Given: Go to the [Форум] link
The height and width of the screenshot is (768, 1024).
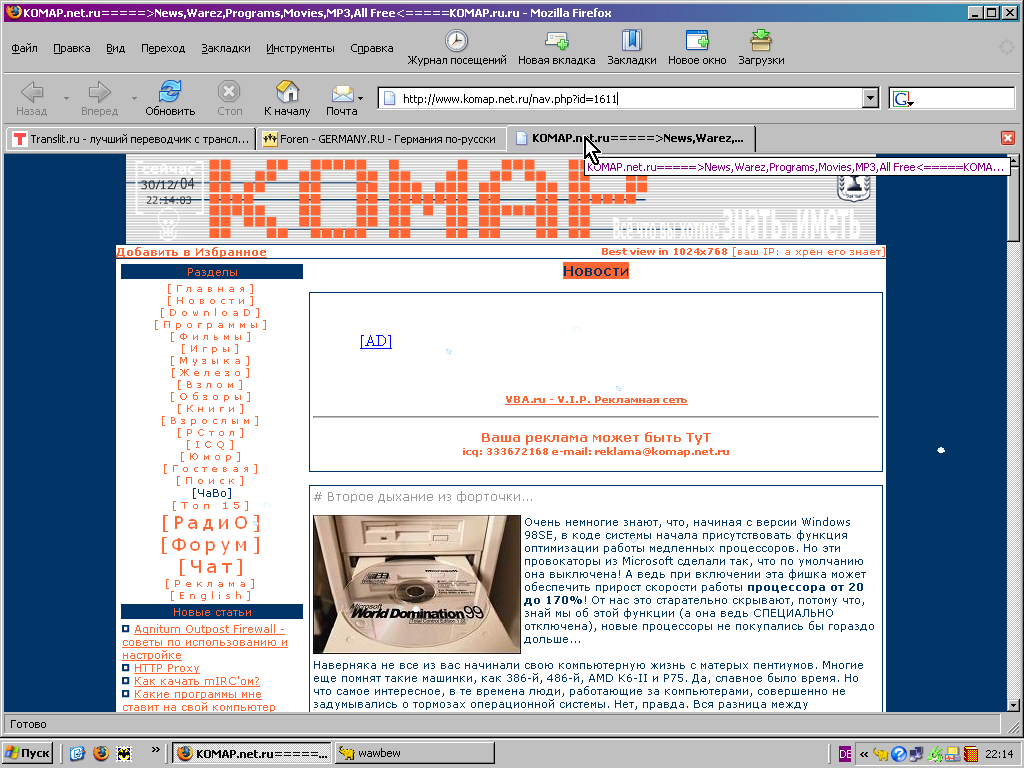Looking at the screenshot, I should pos(211,545).
